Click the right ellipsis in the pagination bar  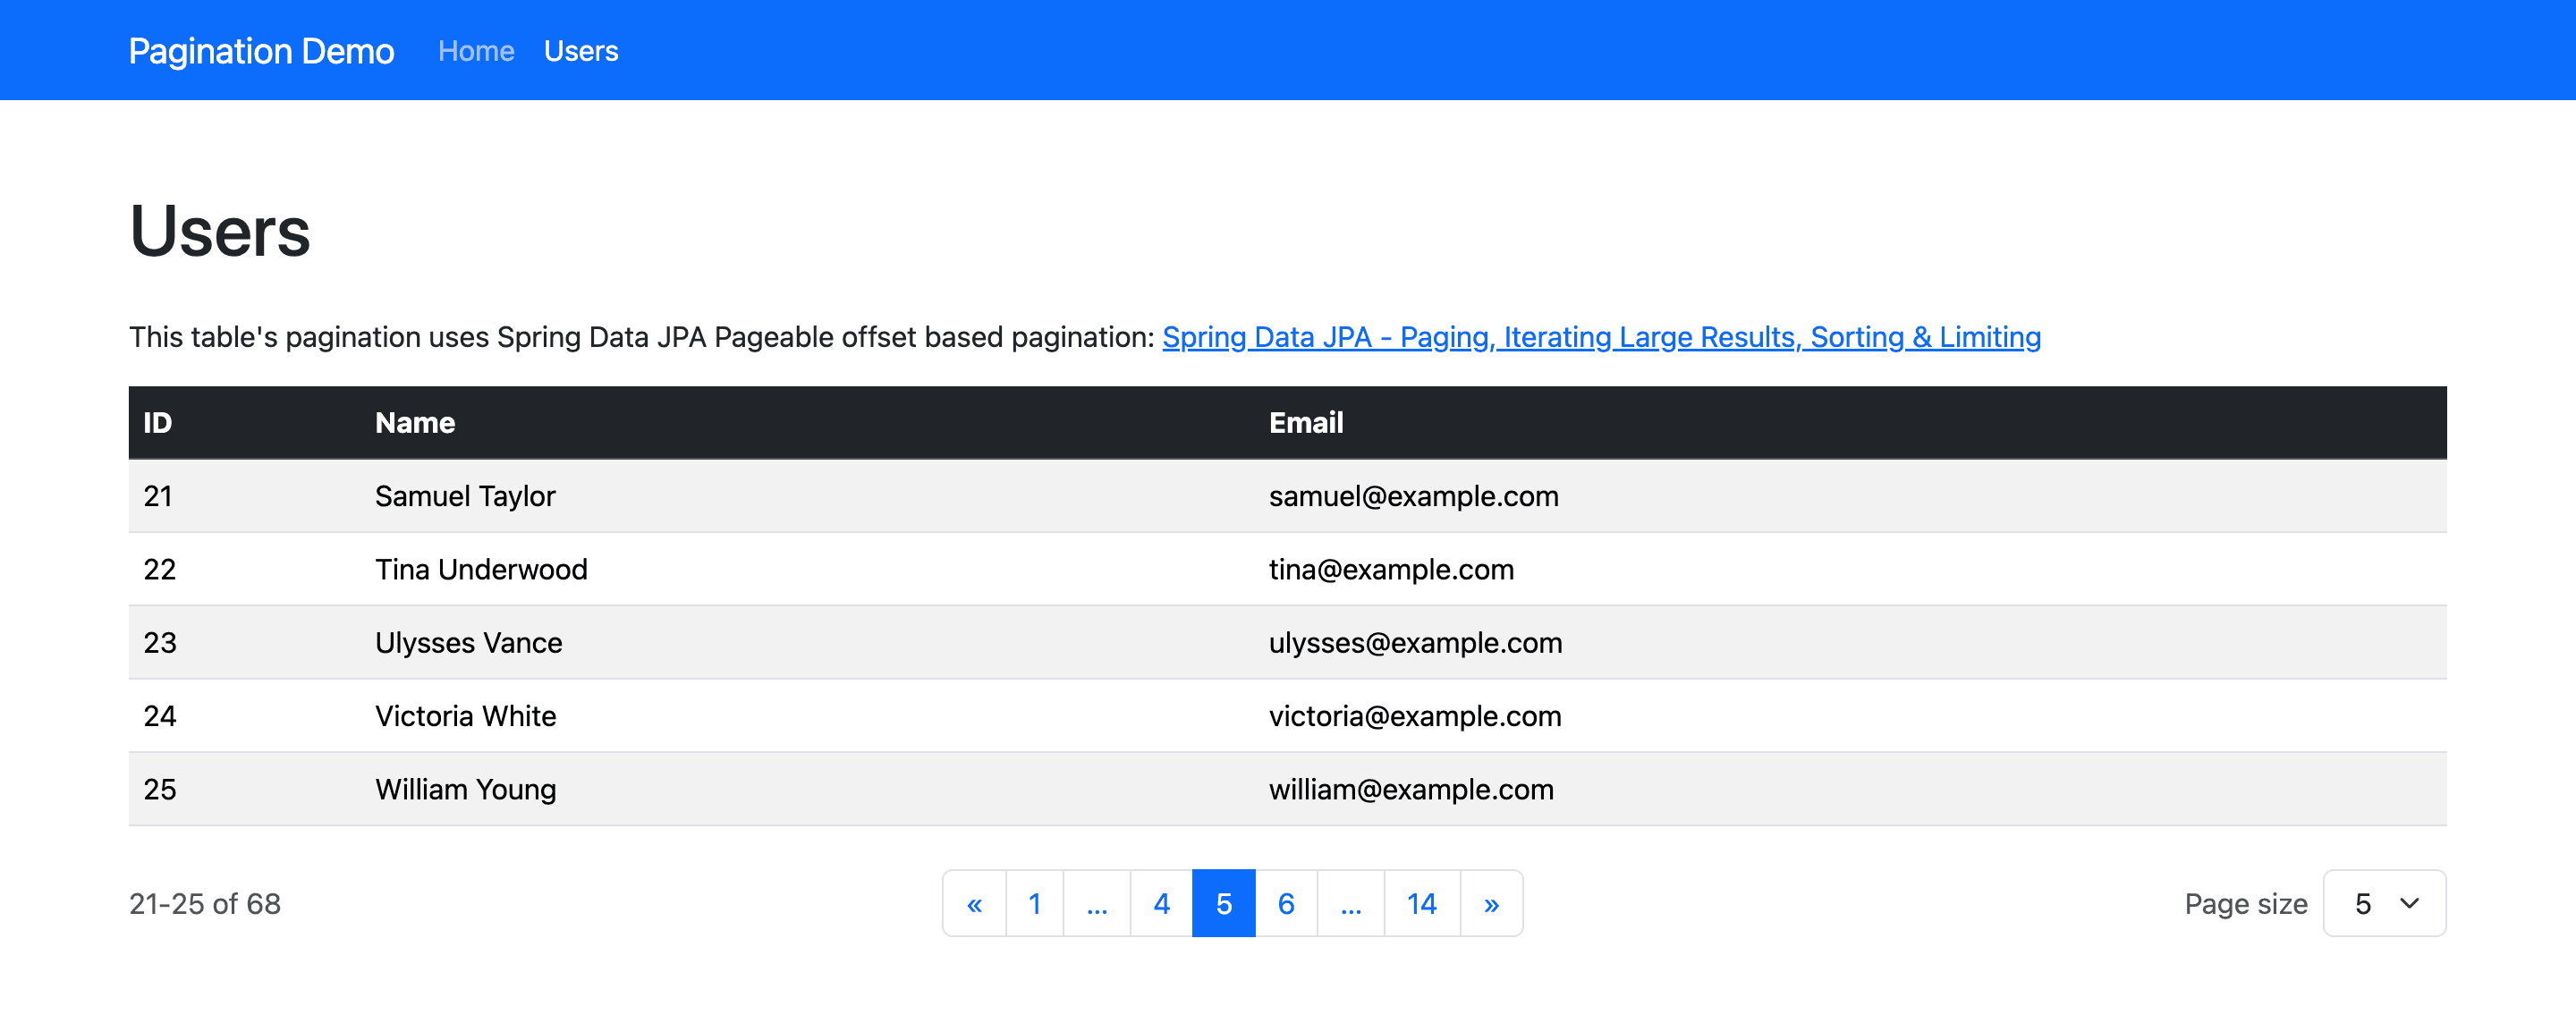click(1351, 903)
